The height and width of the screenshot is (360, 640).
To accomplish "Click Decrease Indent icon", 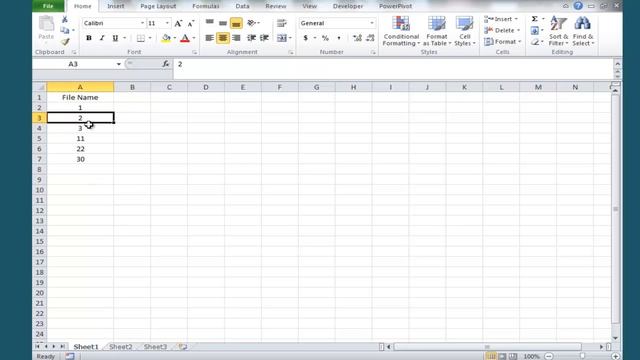I will [251, 38].
